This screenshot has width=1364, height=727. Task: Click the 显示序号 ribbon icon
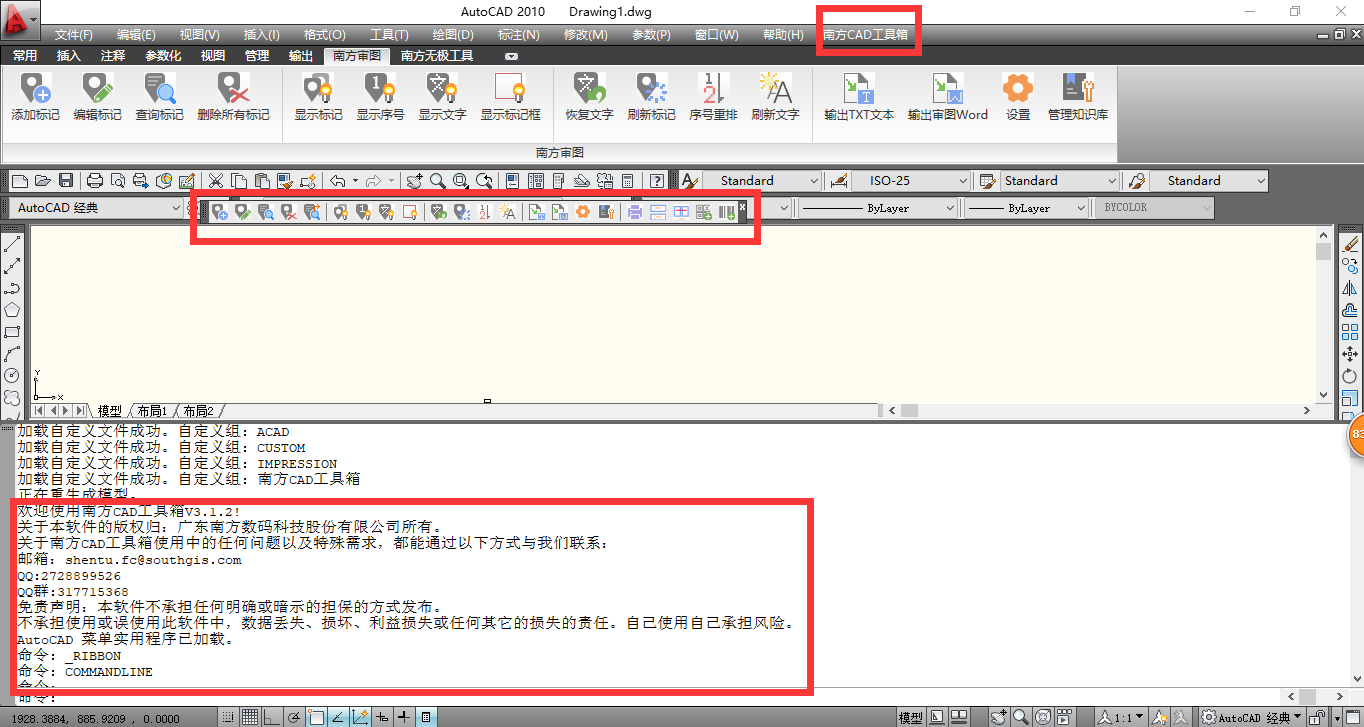pyautogui.click(x=380, y=96)
